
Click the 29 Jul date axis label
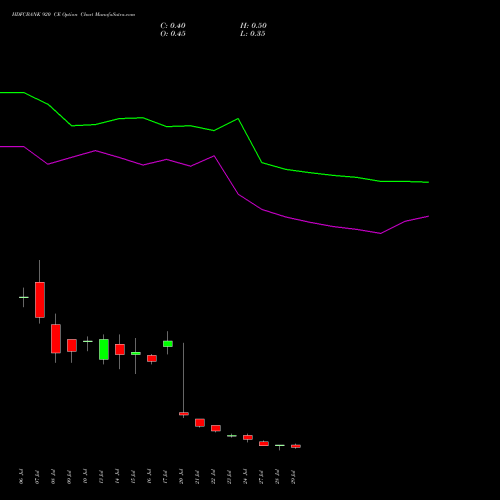coord(293,476)
